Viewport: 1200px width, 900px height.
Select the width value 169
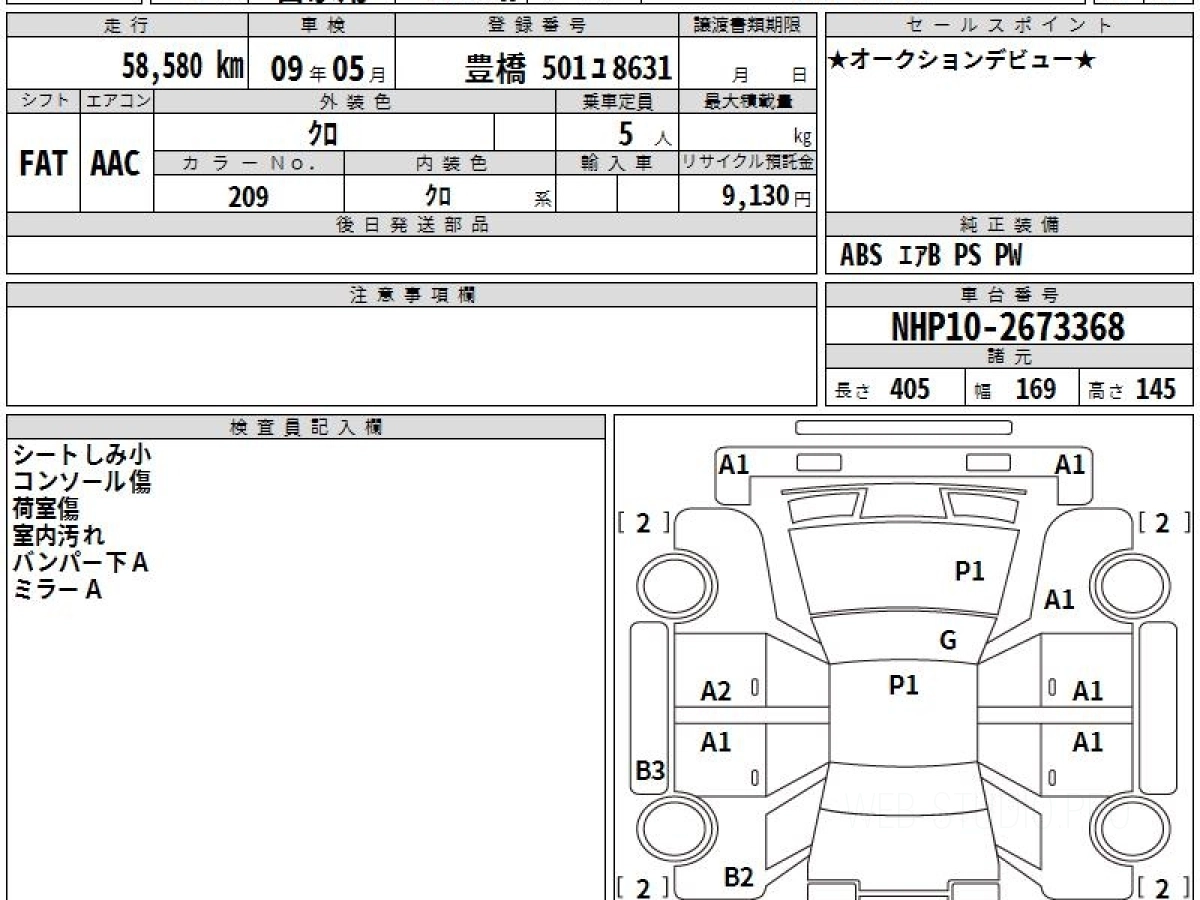click(1035, 389)
